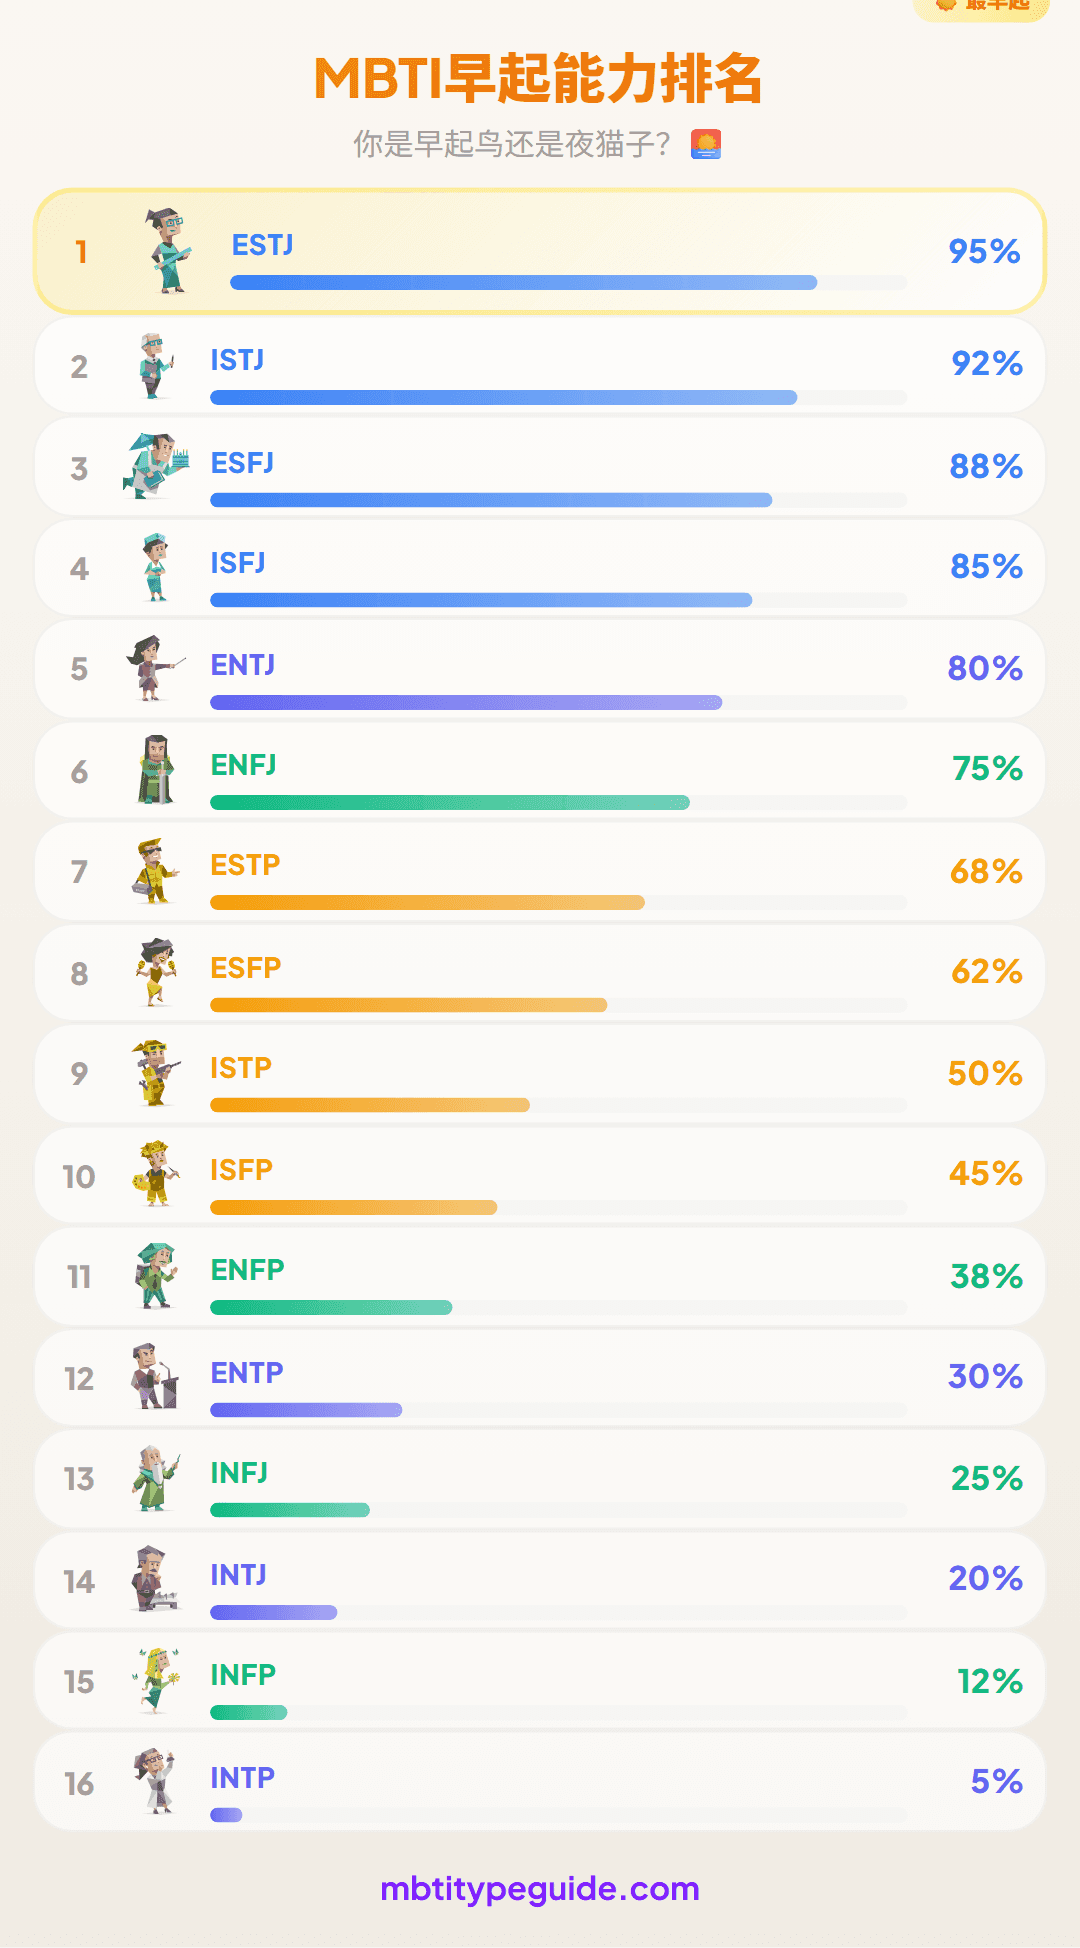This screenshot has height=1948, width=1080.
Task: Click the INTP character avatar icon
Action: (155, 1781)
